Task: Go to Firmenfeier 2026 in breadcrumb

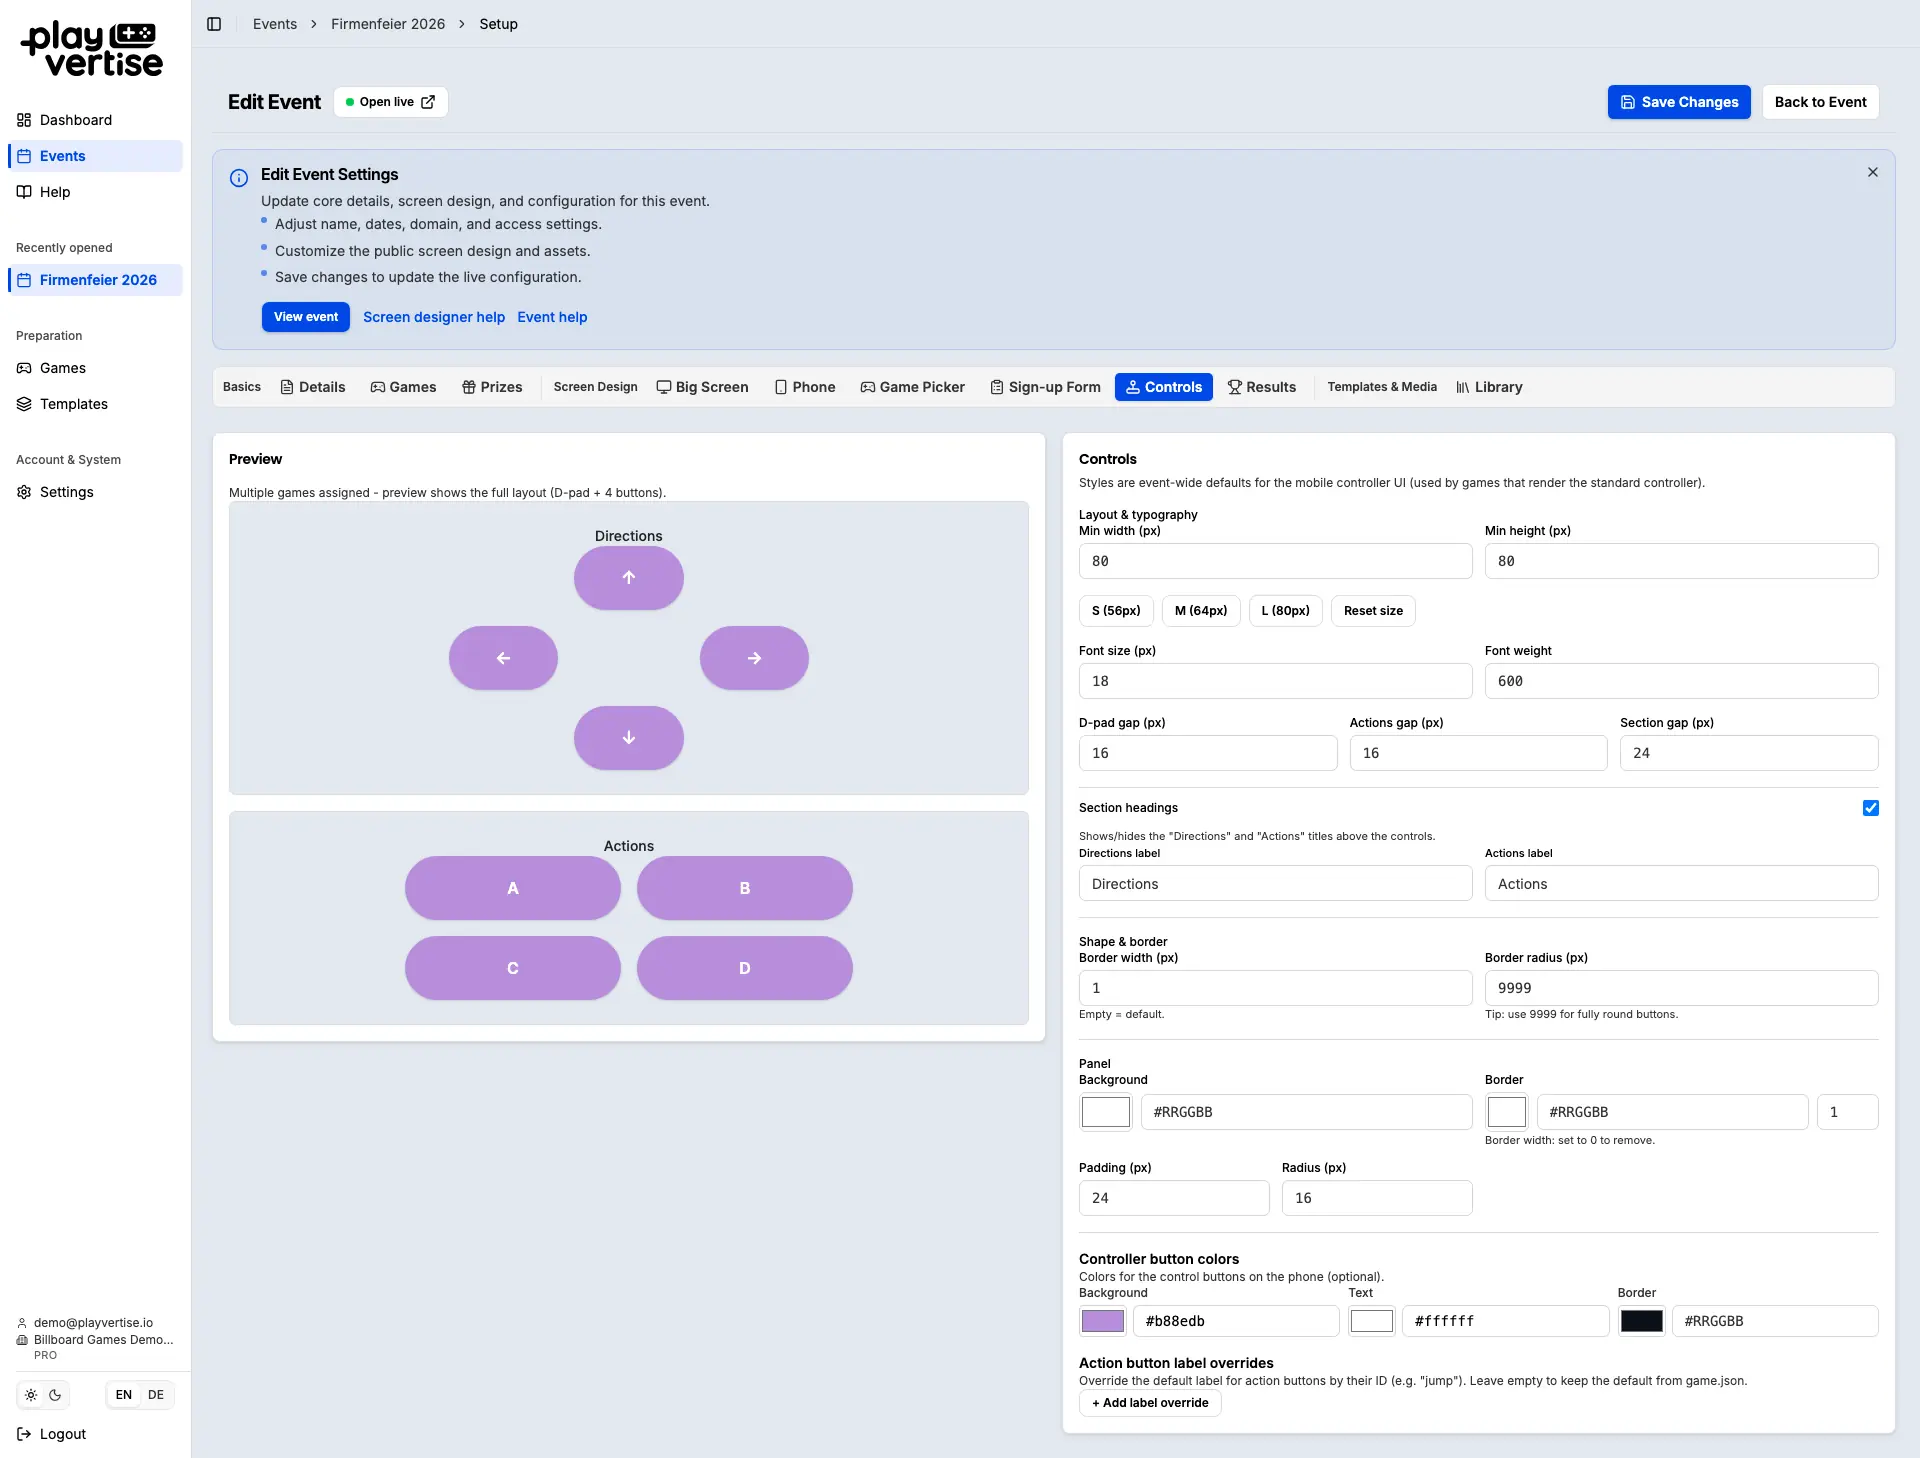Action: pyautogui.click(x=388, y=24)
